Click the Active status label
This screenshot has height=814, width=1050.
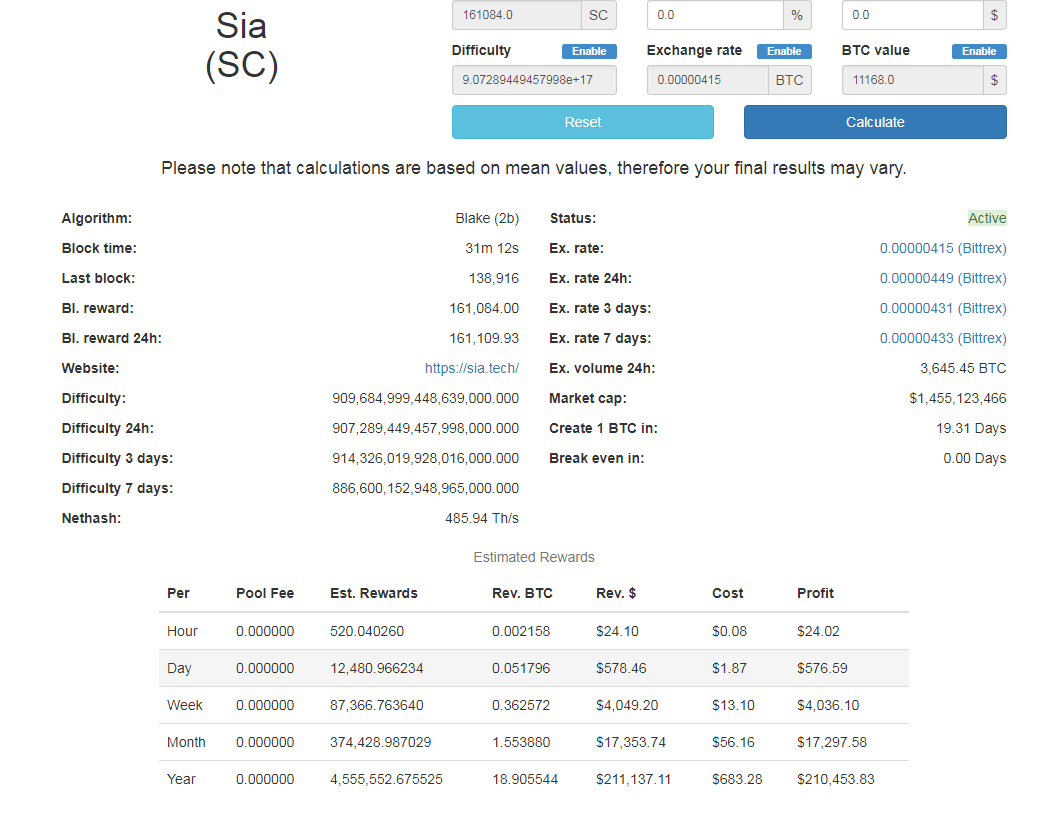[x=987, y=218]
